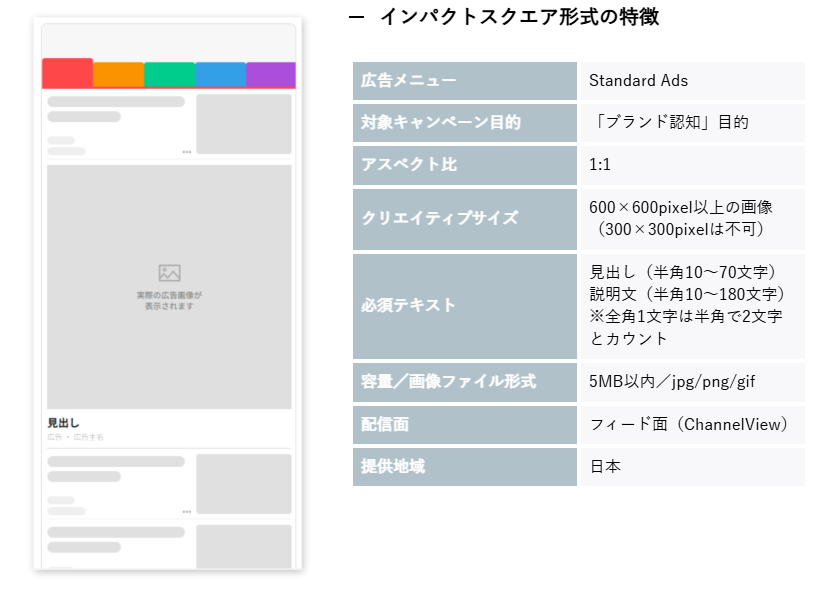Viewport: 823px width, 589px height.
Task: Click the アスペクト比 row label
Action: [x=408, y=165]
